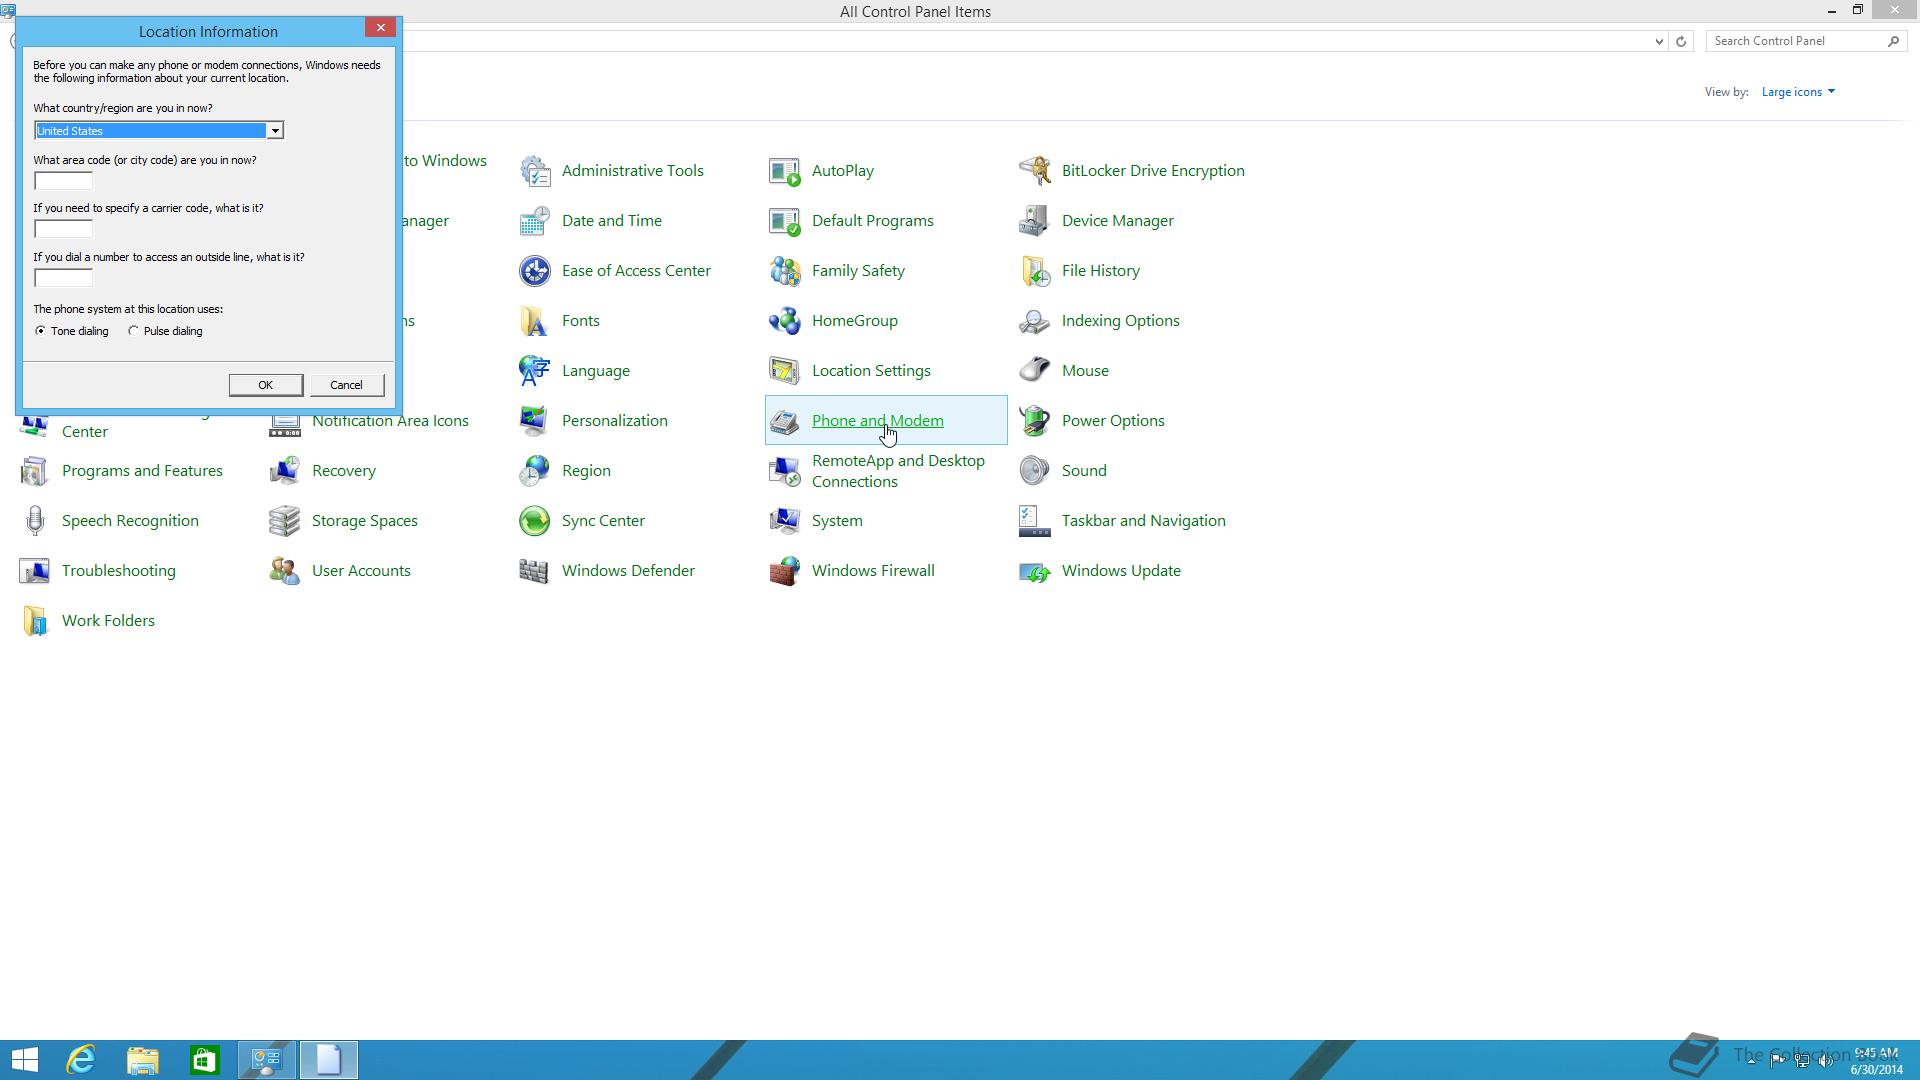
Task: Open the Personalization icon
Action: (x=535, y=421)
